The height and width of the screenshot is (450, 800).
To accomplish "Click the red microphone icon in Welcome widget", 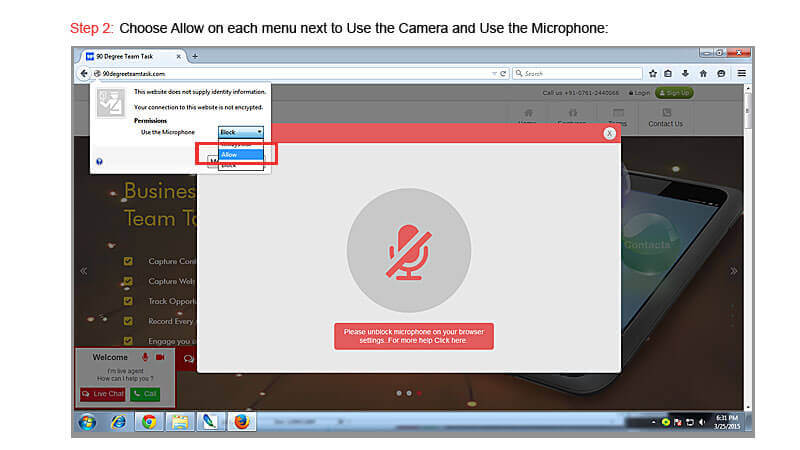I will point(145,357).
